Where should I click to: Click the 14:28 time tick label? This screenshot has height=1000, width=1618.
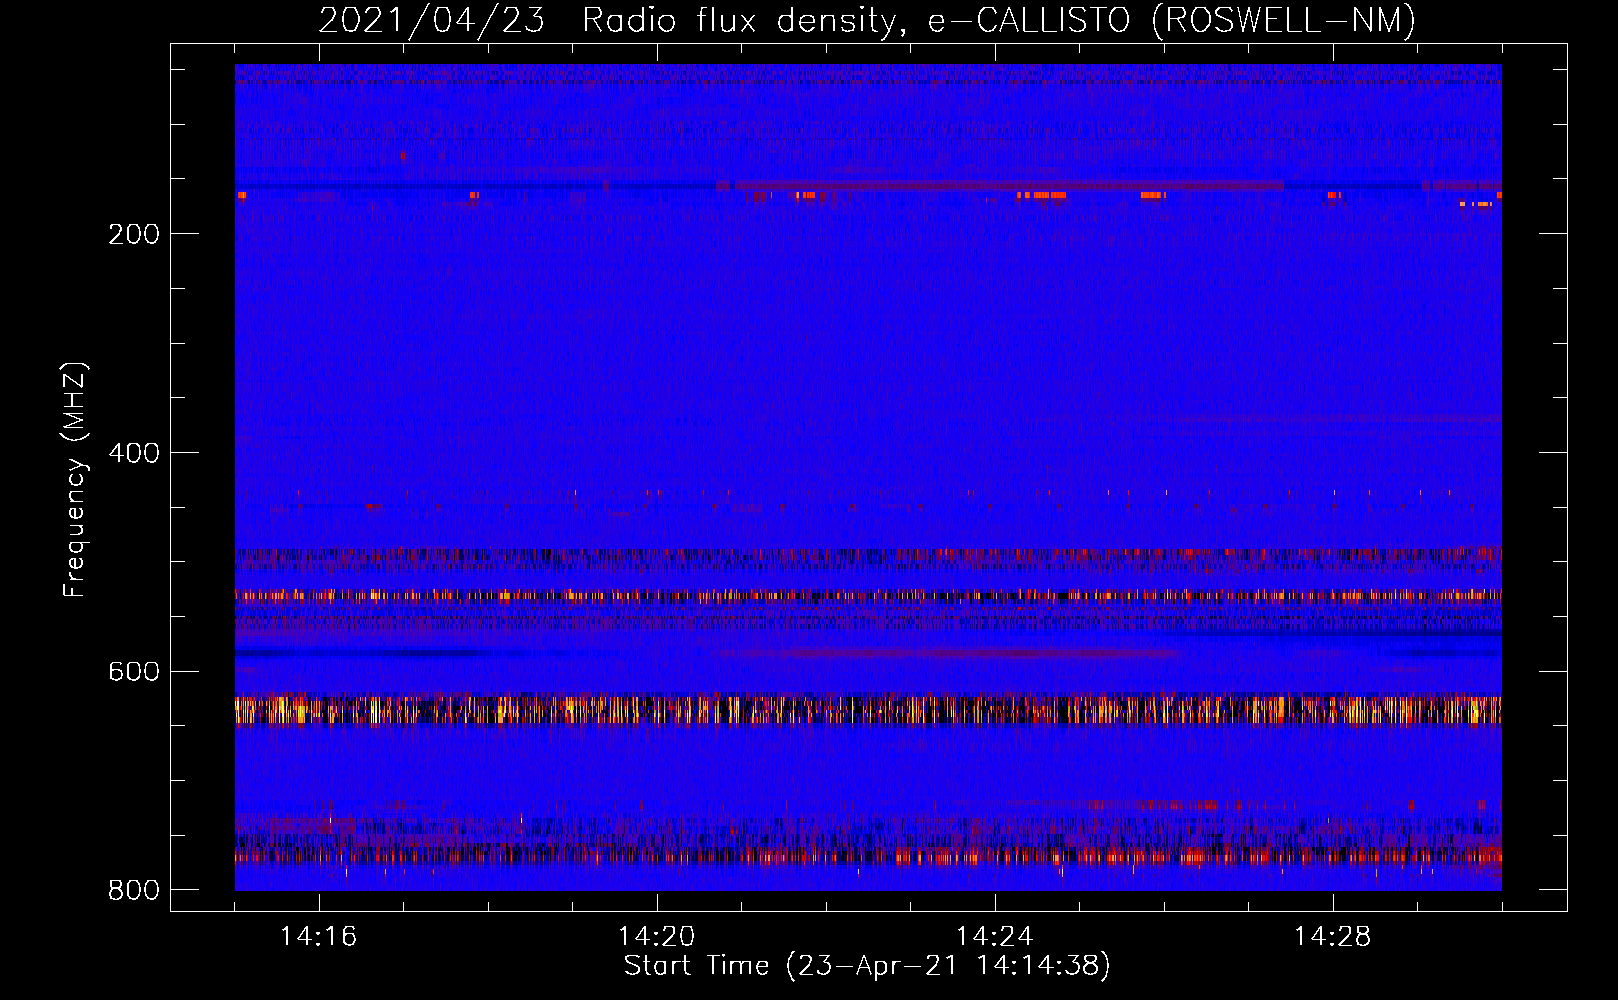coord(1332,936)
